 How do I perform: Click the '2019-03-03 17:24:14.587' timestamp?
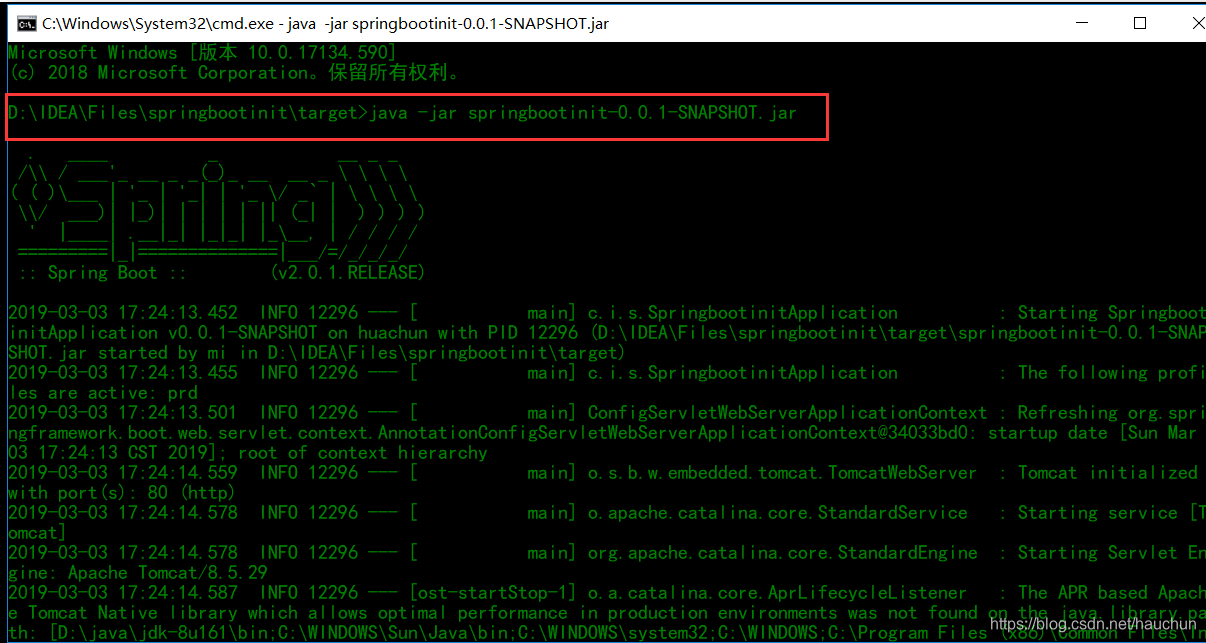click(123, 592)
